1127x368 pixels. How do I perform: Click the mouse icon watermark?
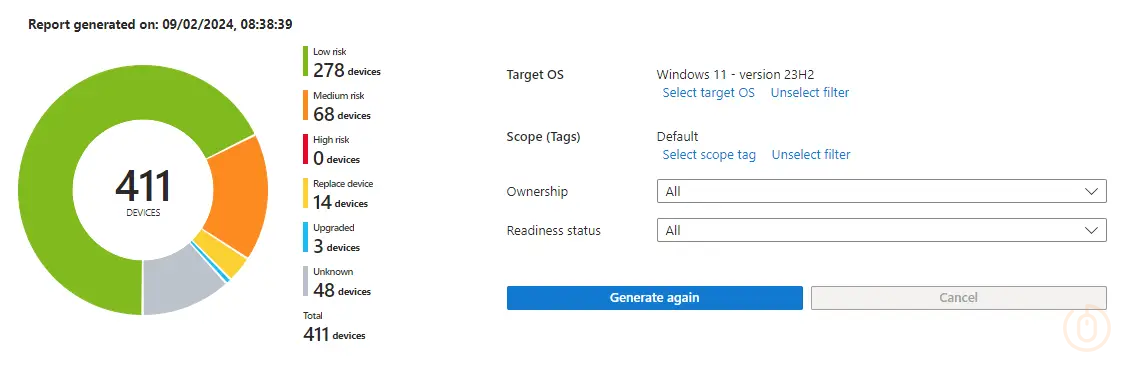(1086, 328)
